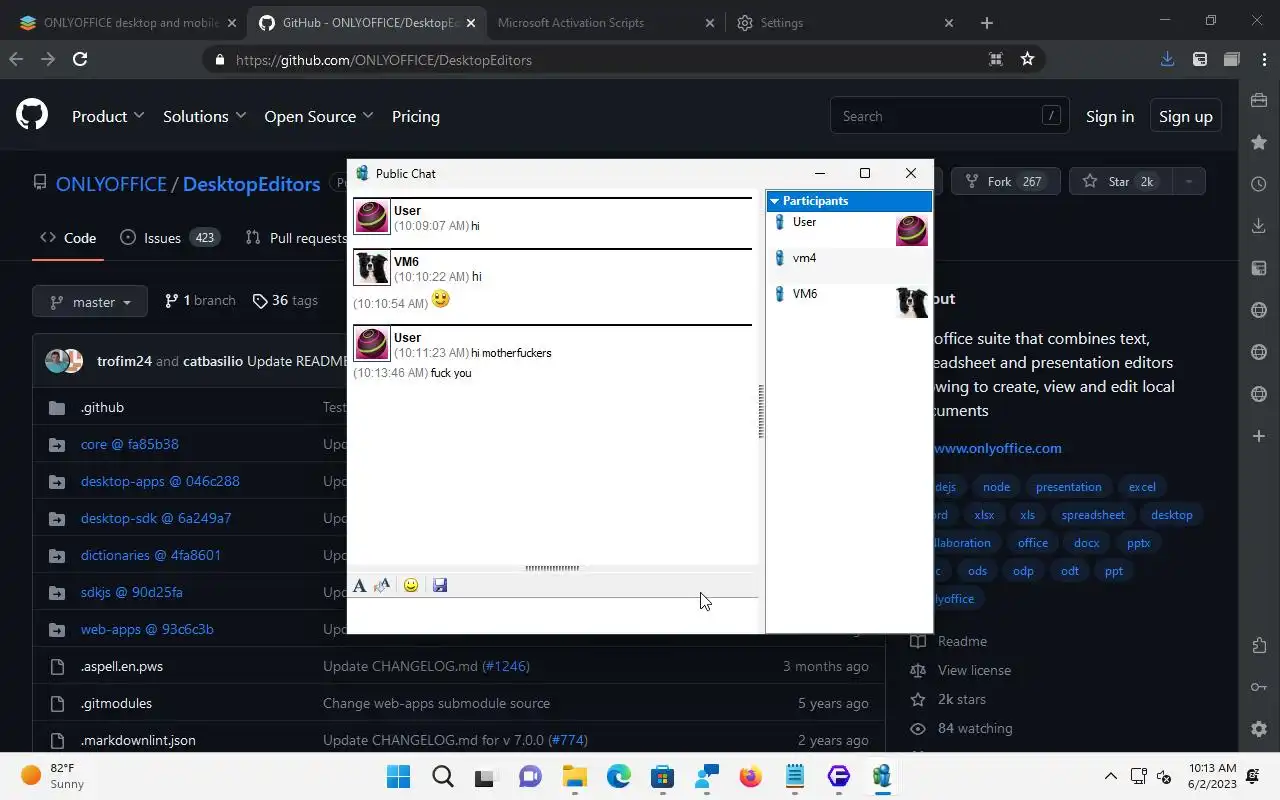Click the 36 tags link
The height and width of the screenshot is (800, 1280).
click(285, 301)
